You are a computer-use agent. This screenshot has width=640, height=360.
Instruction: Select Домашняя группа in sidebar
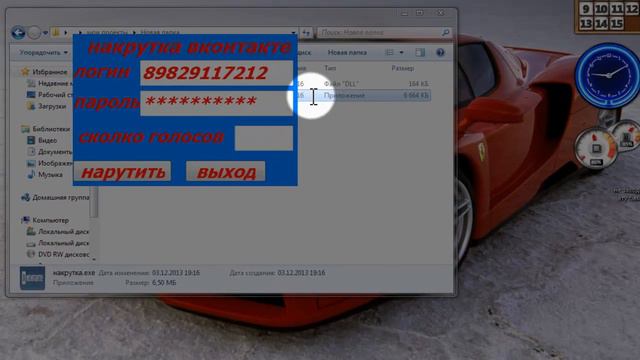(x=55, y=198)
